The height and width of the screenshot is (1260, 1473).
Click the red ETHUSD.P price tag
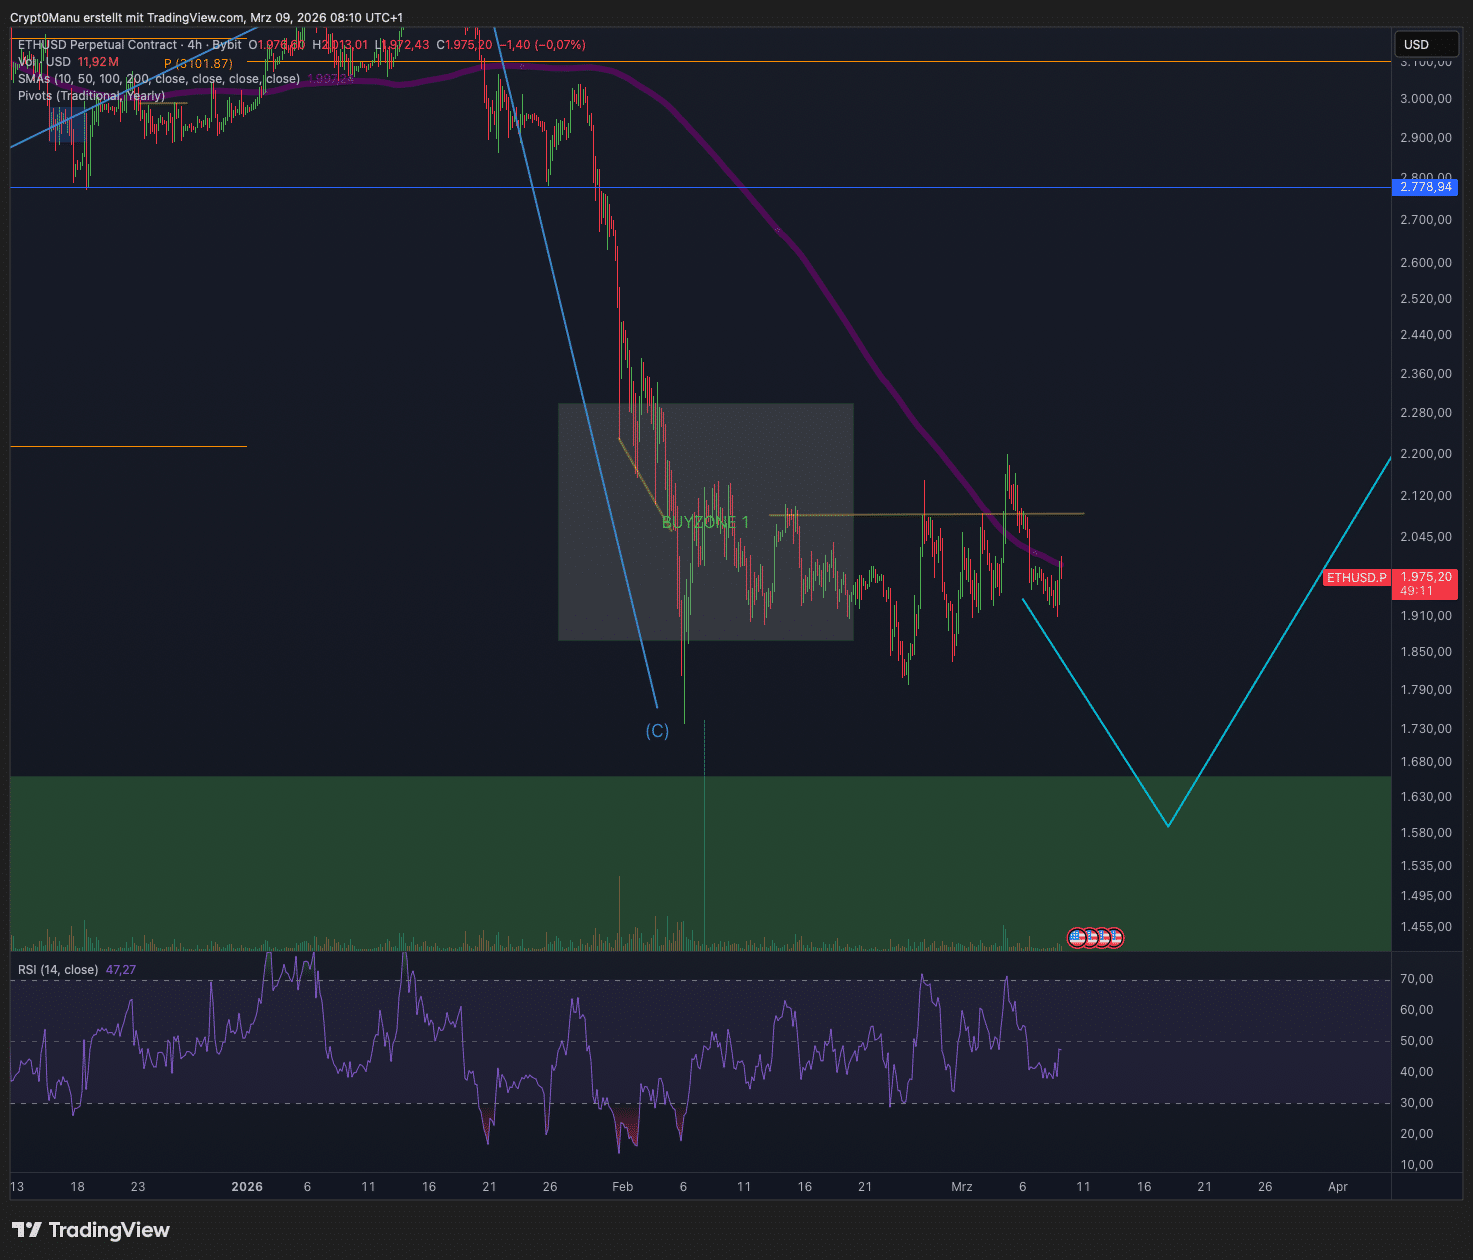click(x=1356, y=578)
